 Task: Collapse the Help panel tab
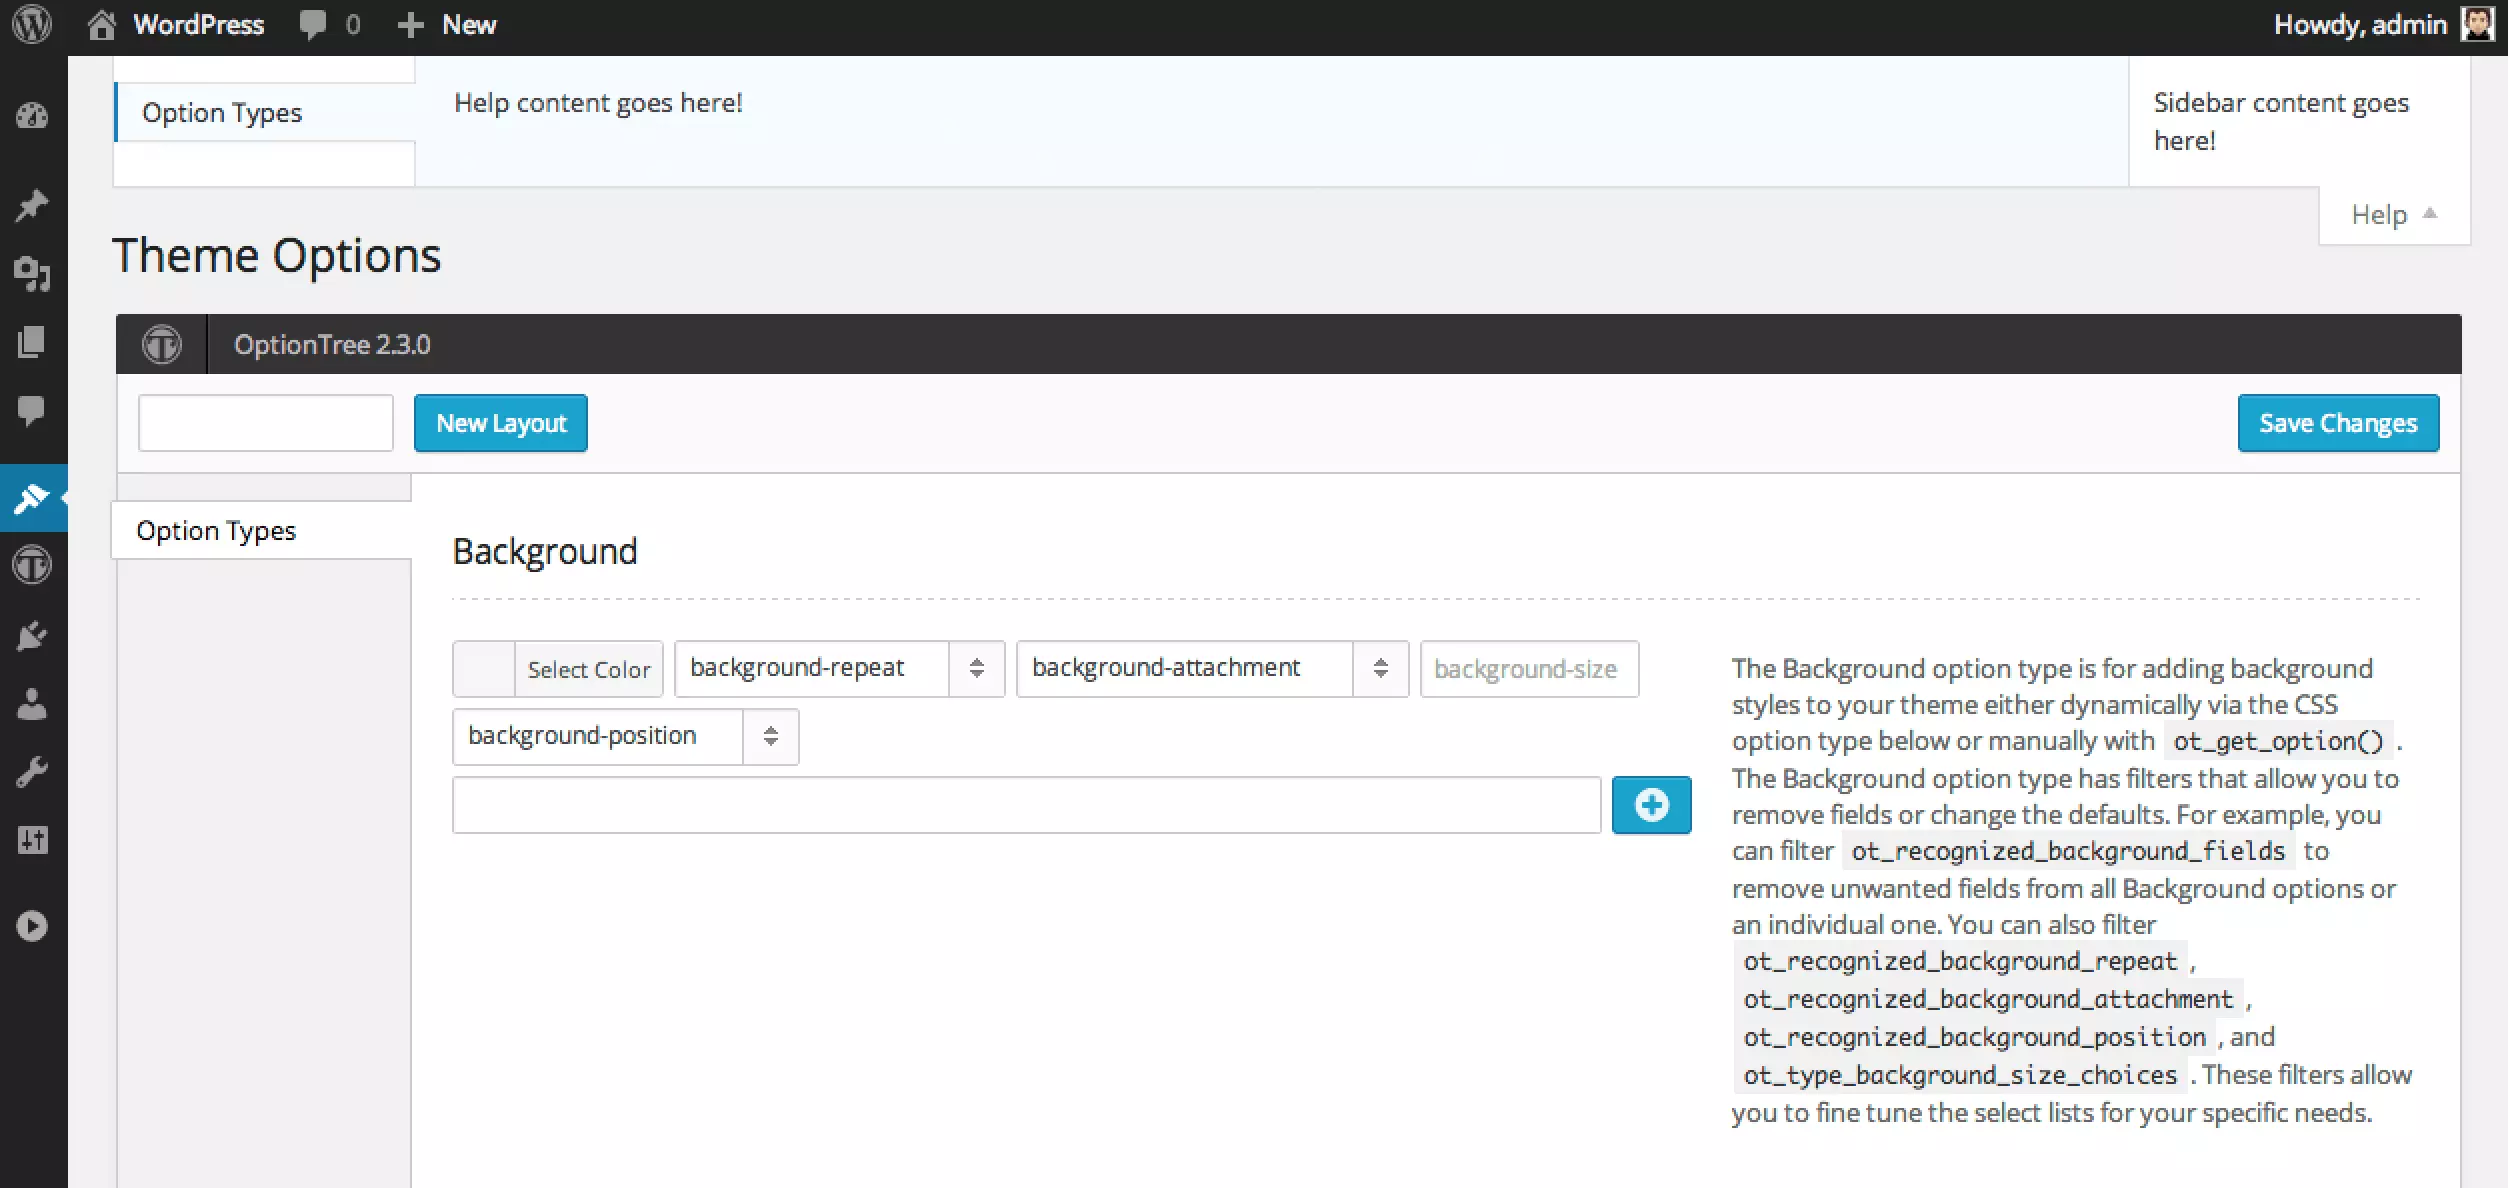click(x=2393, y=215)
